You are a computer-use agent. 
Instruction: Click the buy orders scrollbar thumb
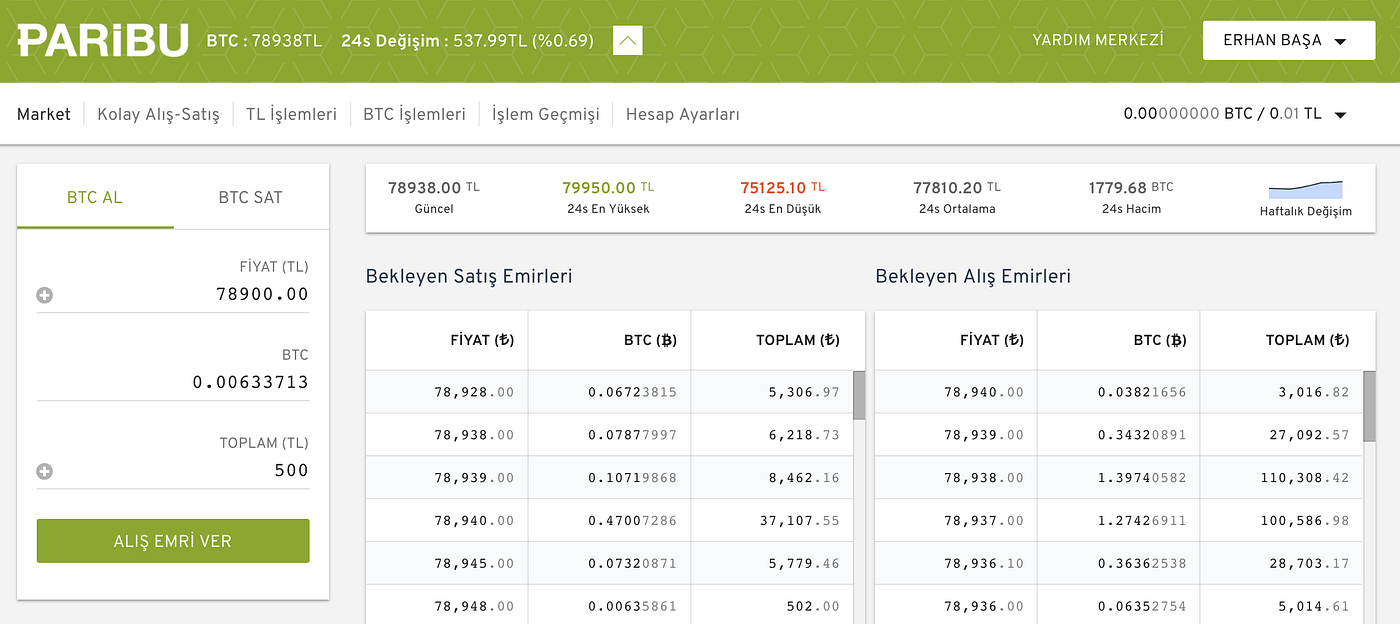click(1369, 407)
